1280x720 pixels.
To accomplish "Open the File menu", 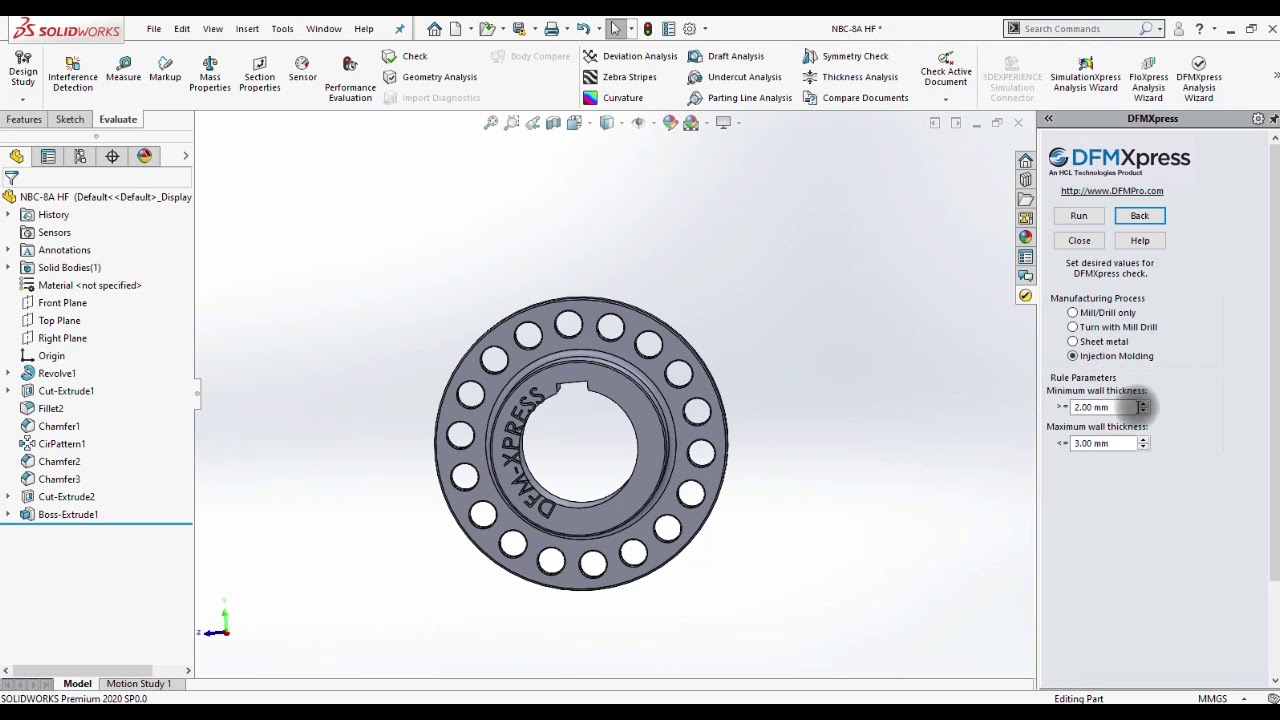I will (154, 29).
